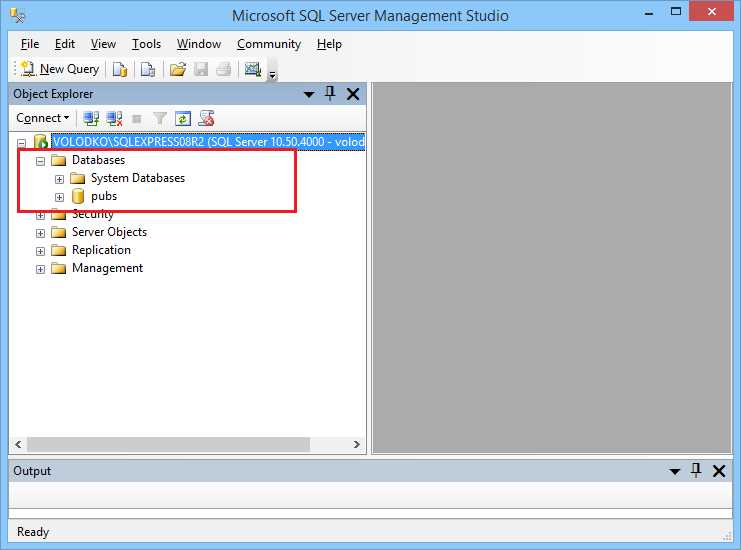Open the View menu
The height and width of the screenshot is (550, 741).
[103, 44]
